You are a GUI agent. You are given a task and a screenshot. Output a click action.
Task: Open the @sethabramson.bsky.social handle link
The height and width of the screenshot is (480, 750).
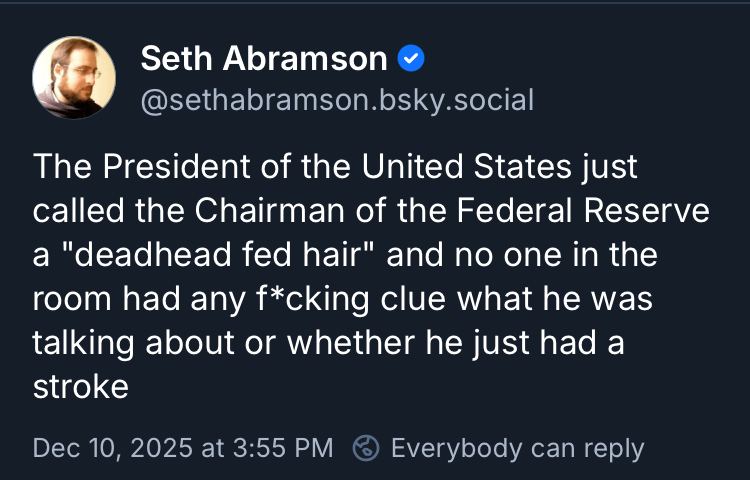point(337,100)
